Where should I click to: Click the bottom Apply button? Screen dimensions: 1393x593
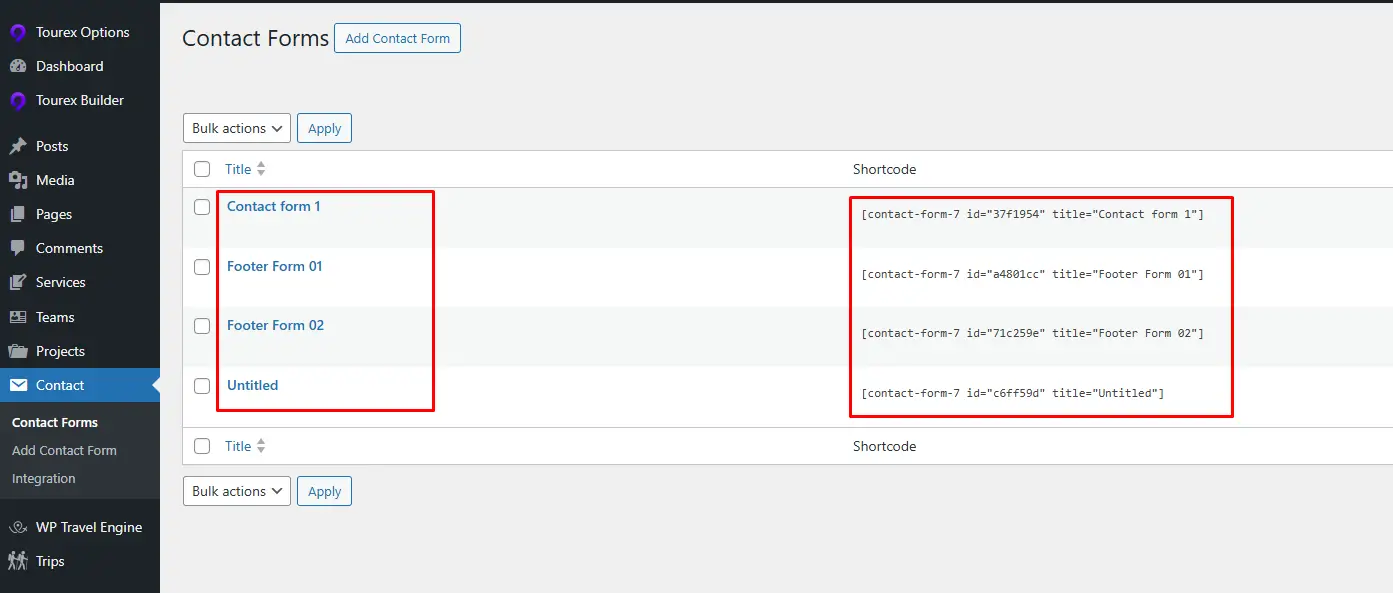pos(324,491)
